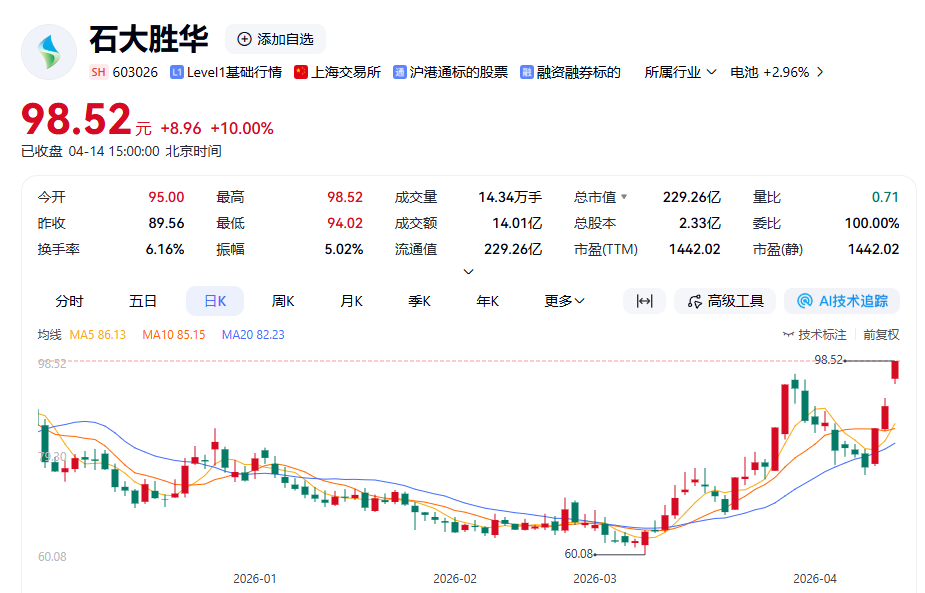Click the 沪港通标的股票 tag icon
This screenshot has height=593, width=925.
coord(400,72)
